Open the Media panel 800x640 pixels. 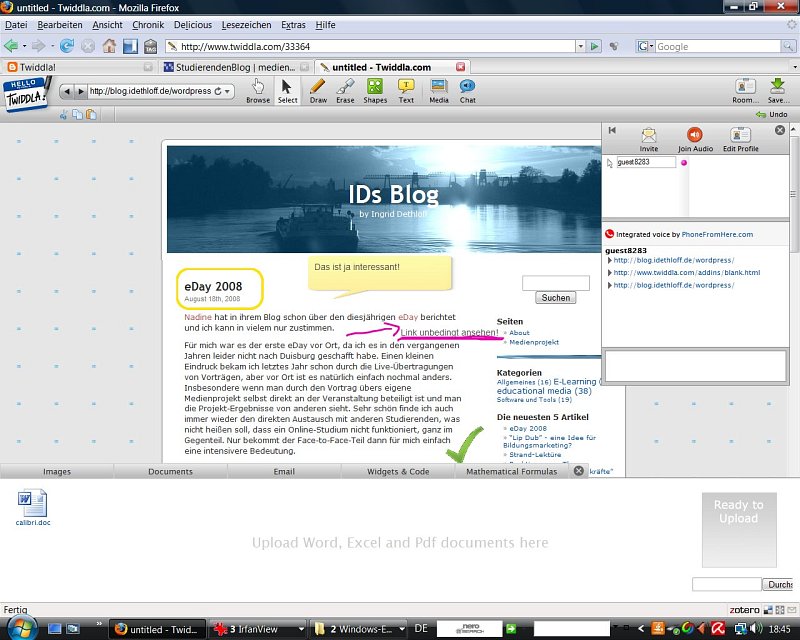click(439, 91)
